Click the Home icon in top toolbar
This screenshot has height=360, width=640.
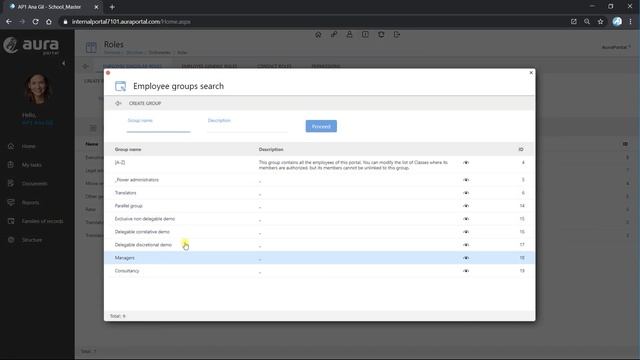318,35
